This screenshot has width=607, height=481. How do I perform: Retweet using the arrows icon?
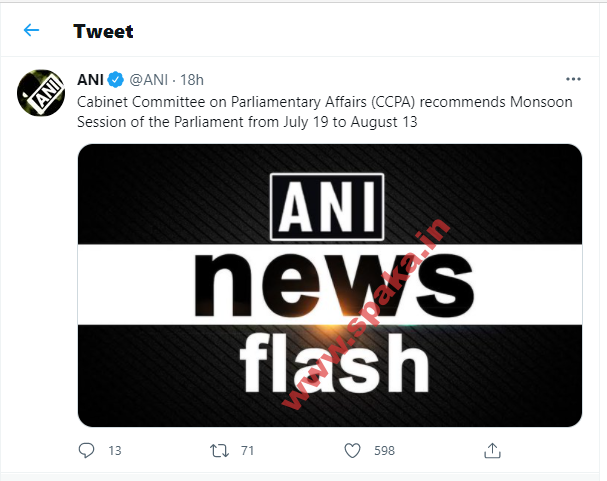tap(219, 450)
